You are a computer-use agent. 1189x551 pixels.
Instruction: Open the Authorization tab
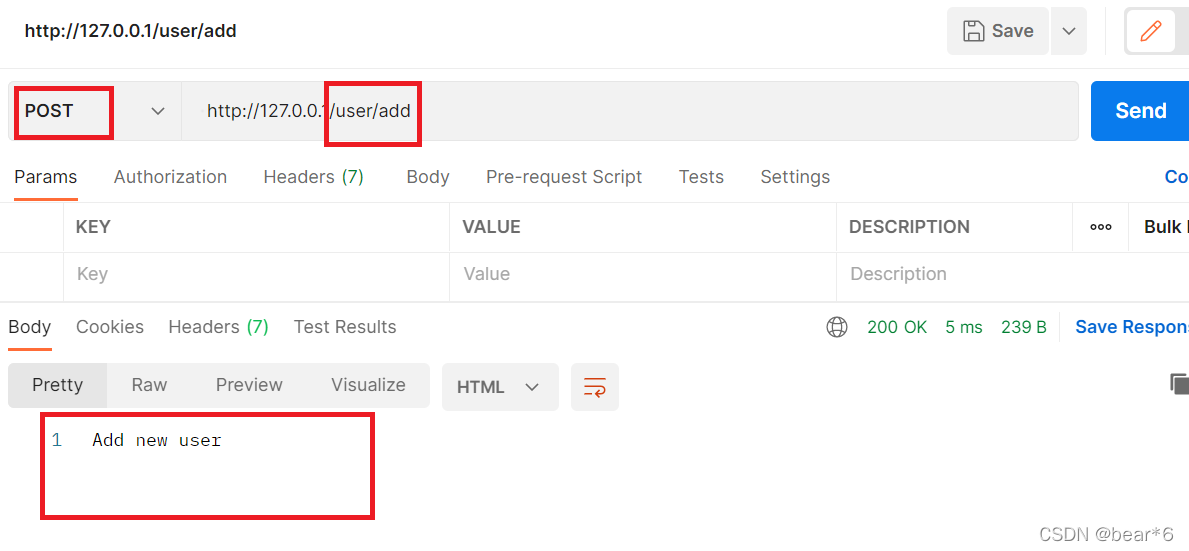(170, 177)
